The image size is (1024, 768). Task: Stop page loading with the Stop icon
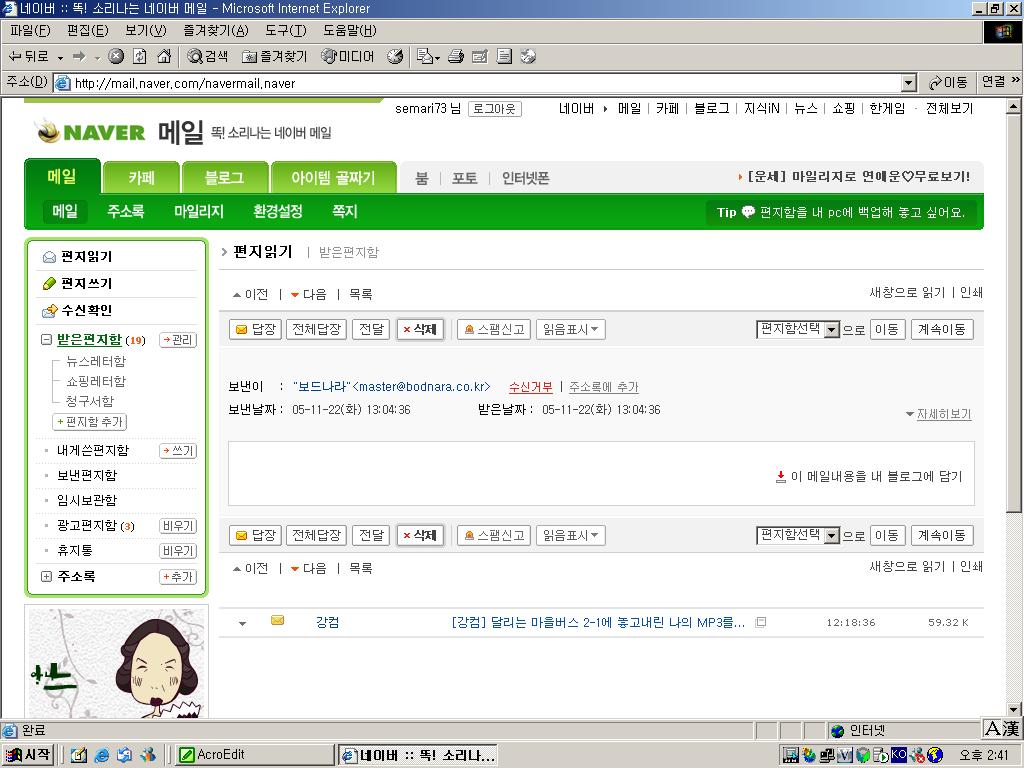[116, 57]
